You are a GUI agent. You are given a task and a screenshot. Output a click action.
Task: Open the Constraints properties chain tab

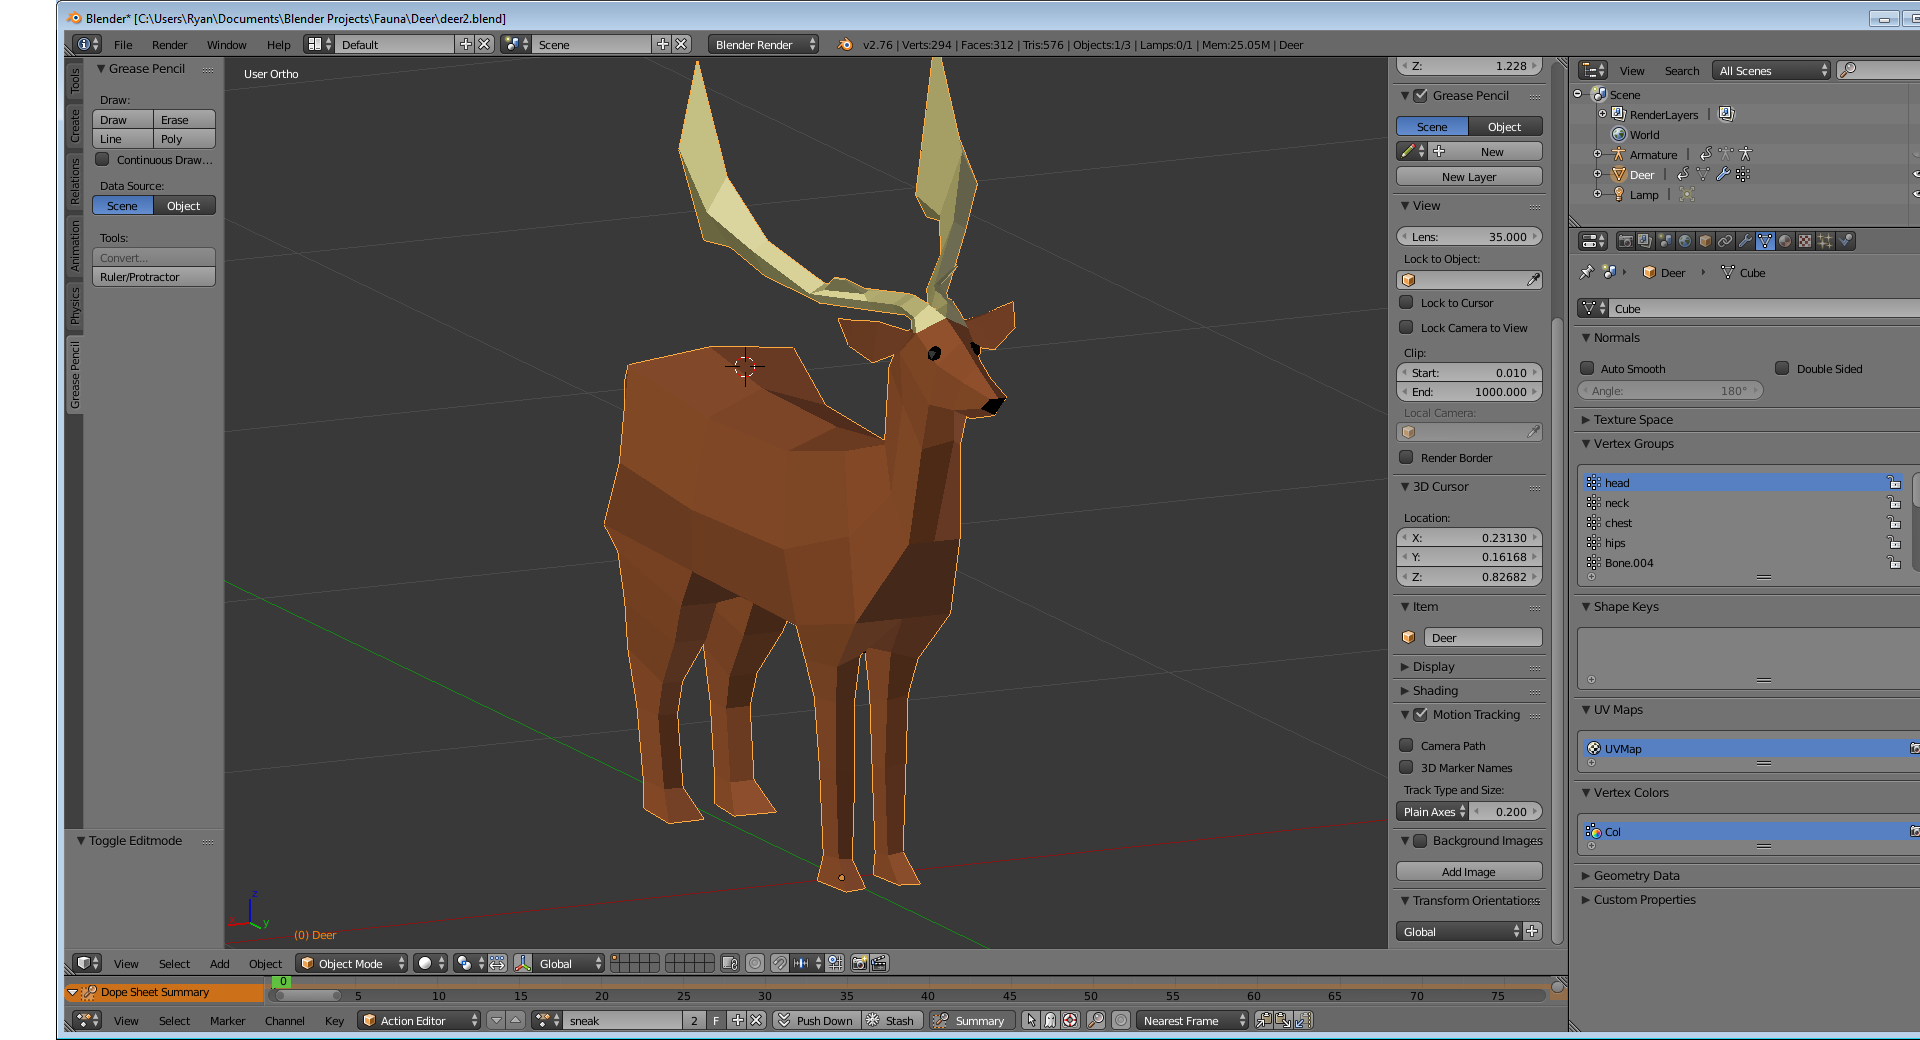click(x=1725, y=241)
